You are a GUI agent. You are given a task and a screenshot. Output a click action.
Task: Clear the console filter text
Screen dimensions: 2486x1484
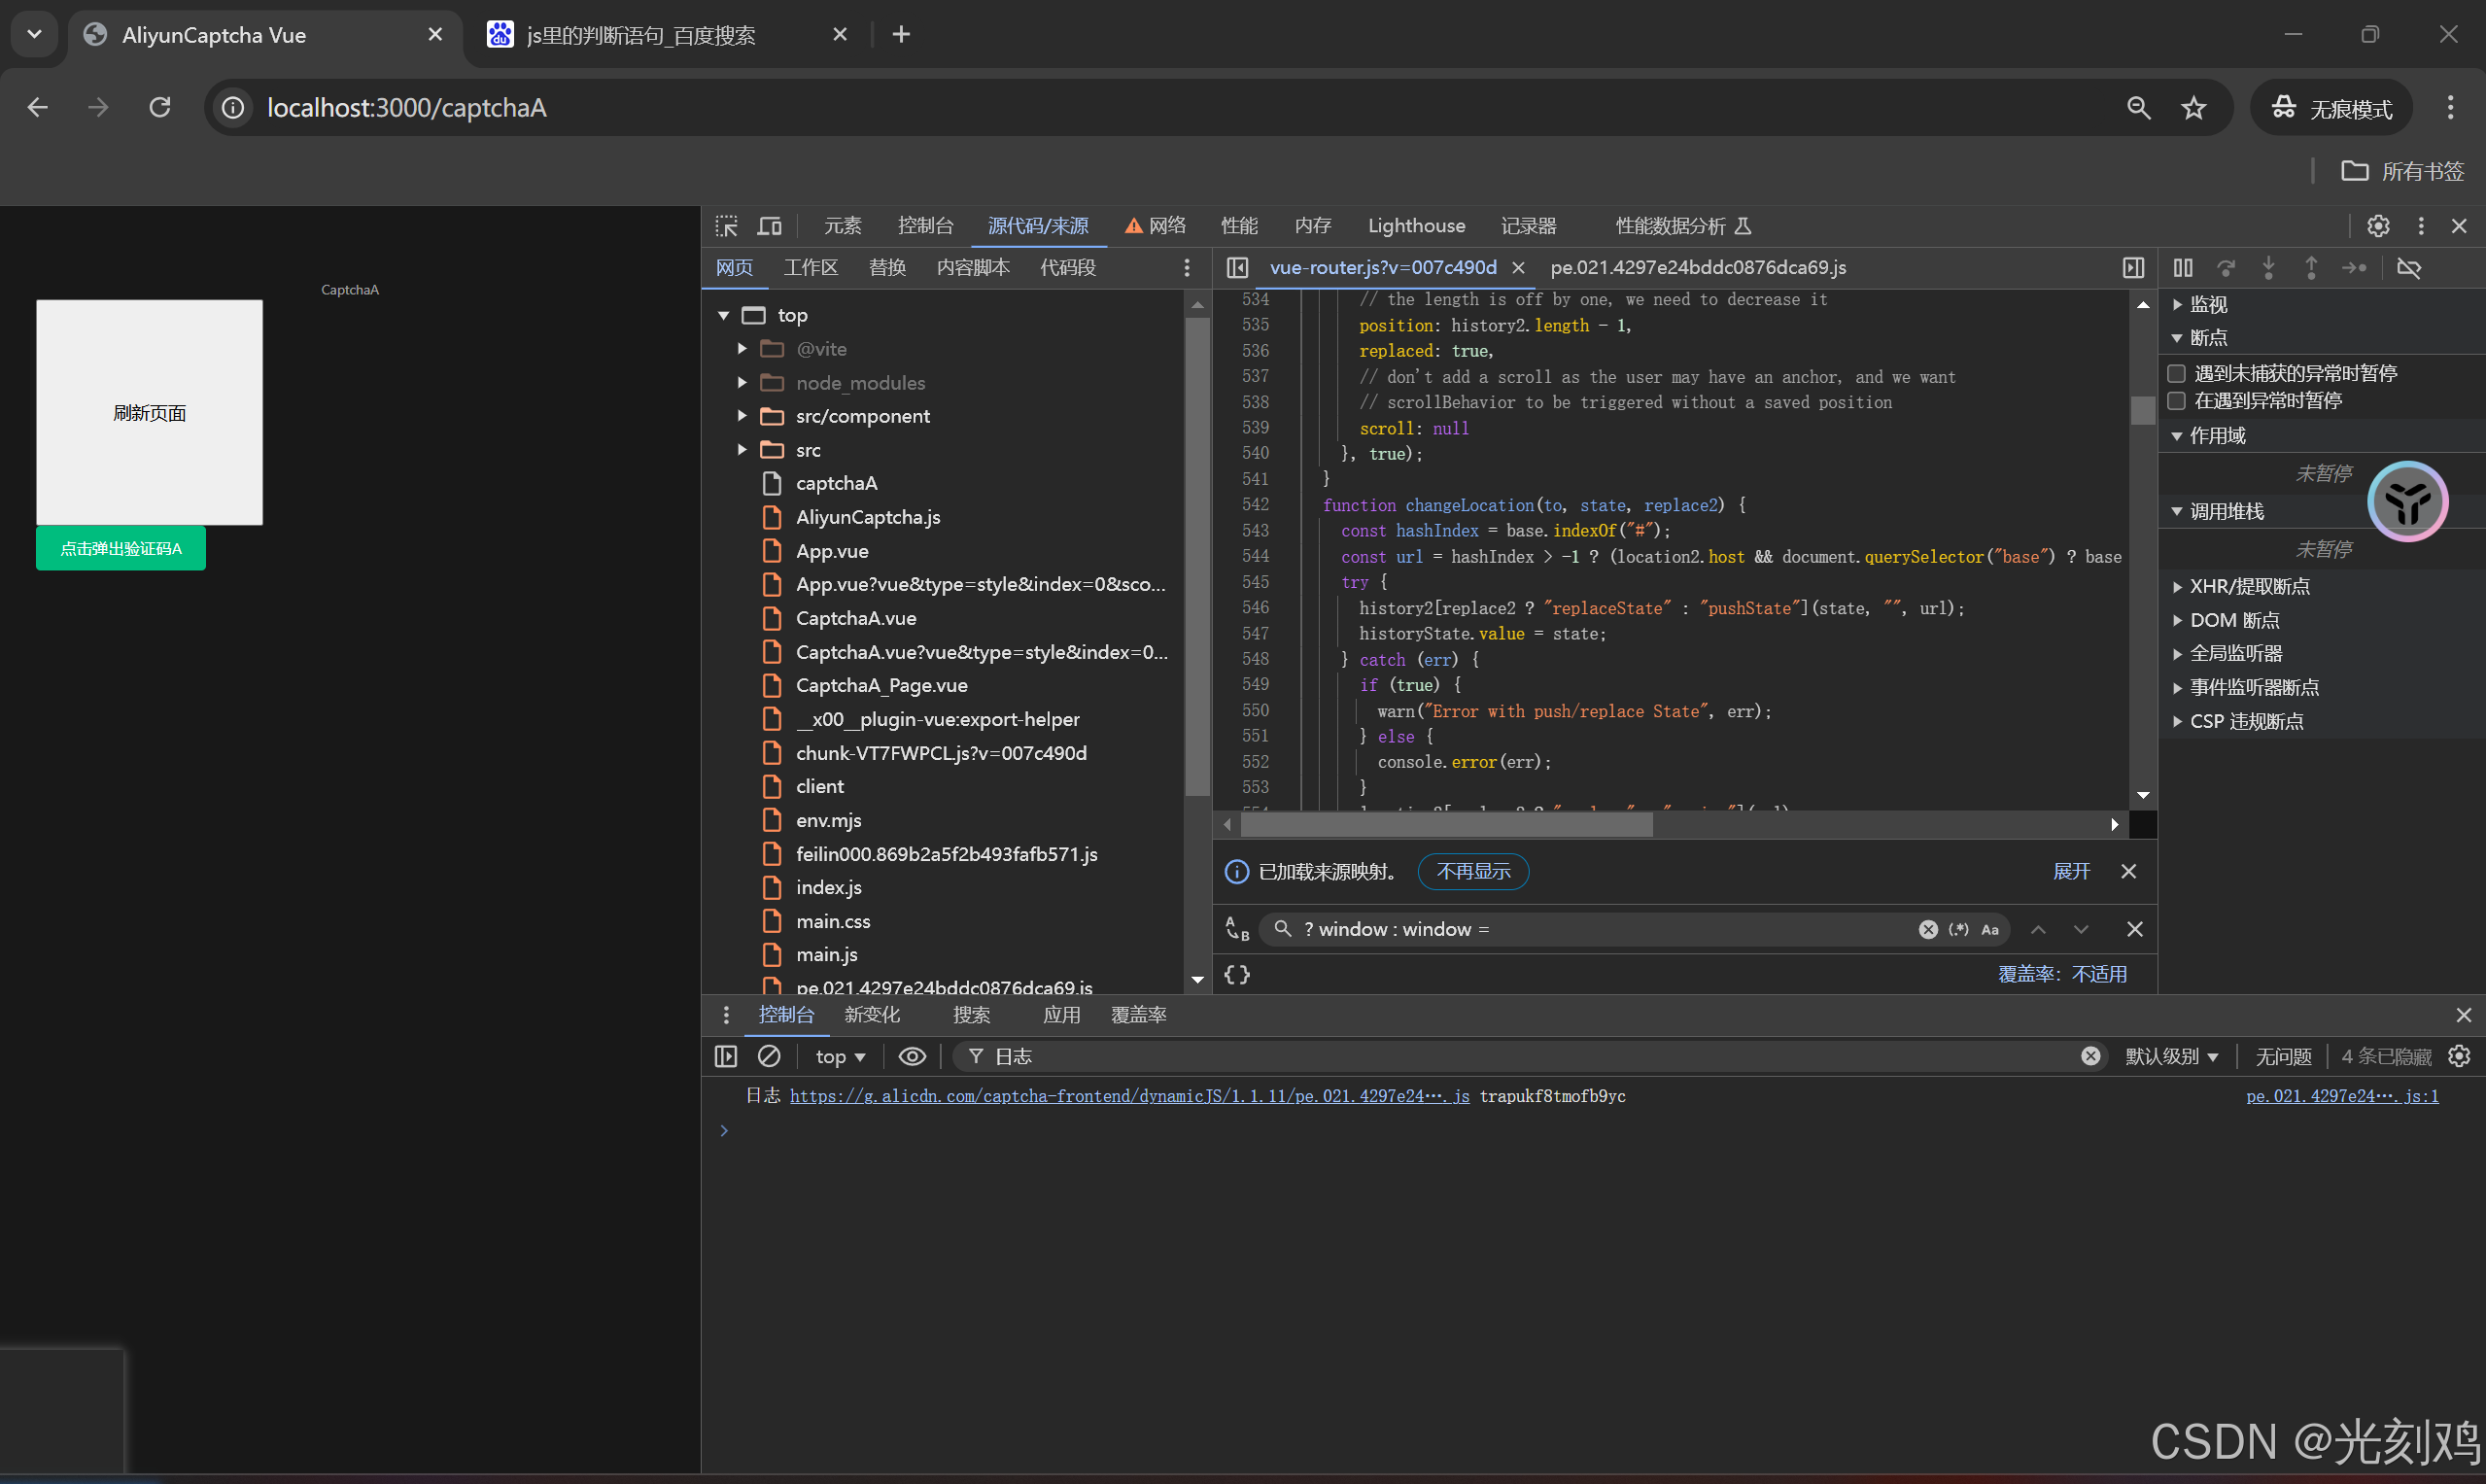click(2091, 1056)
